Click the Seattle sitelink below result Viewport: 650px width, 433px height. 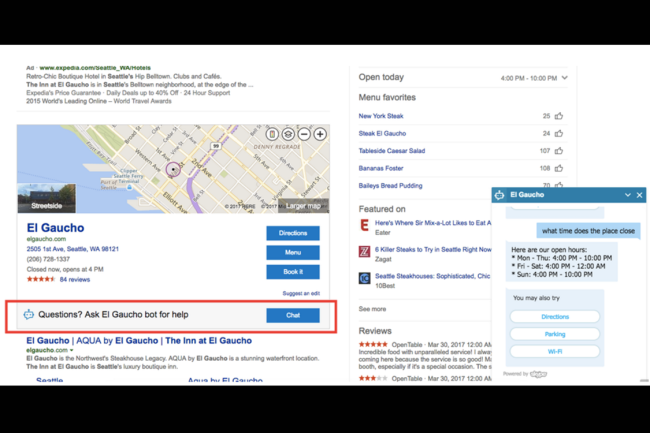tap(49, 380)
